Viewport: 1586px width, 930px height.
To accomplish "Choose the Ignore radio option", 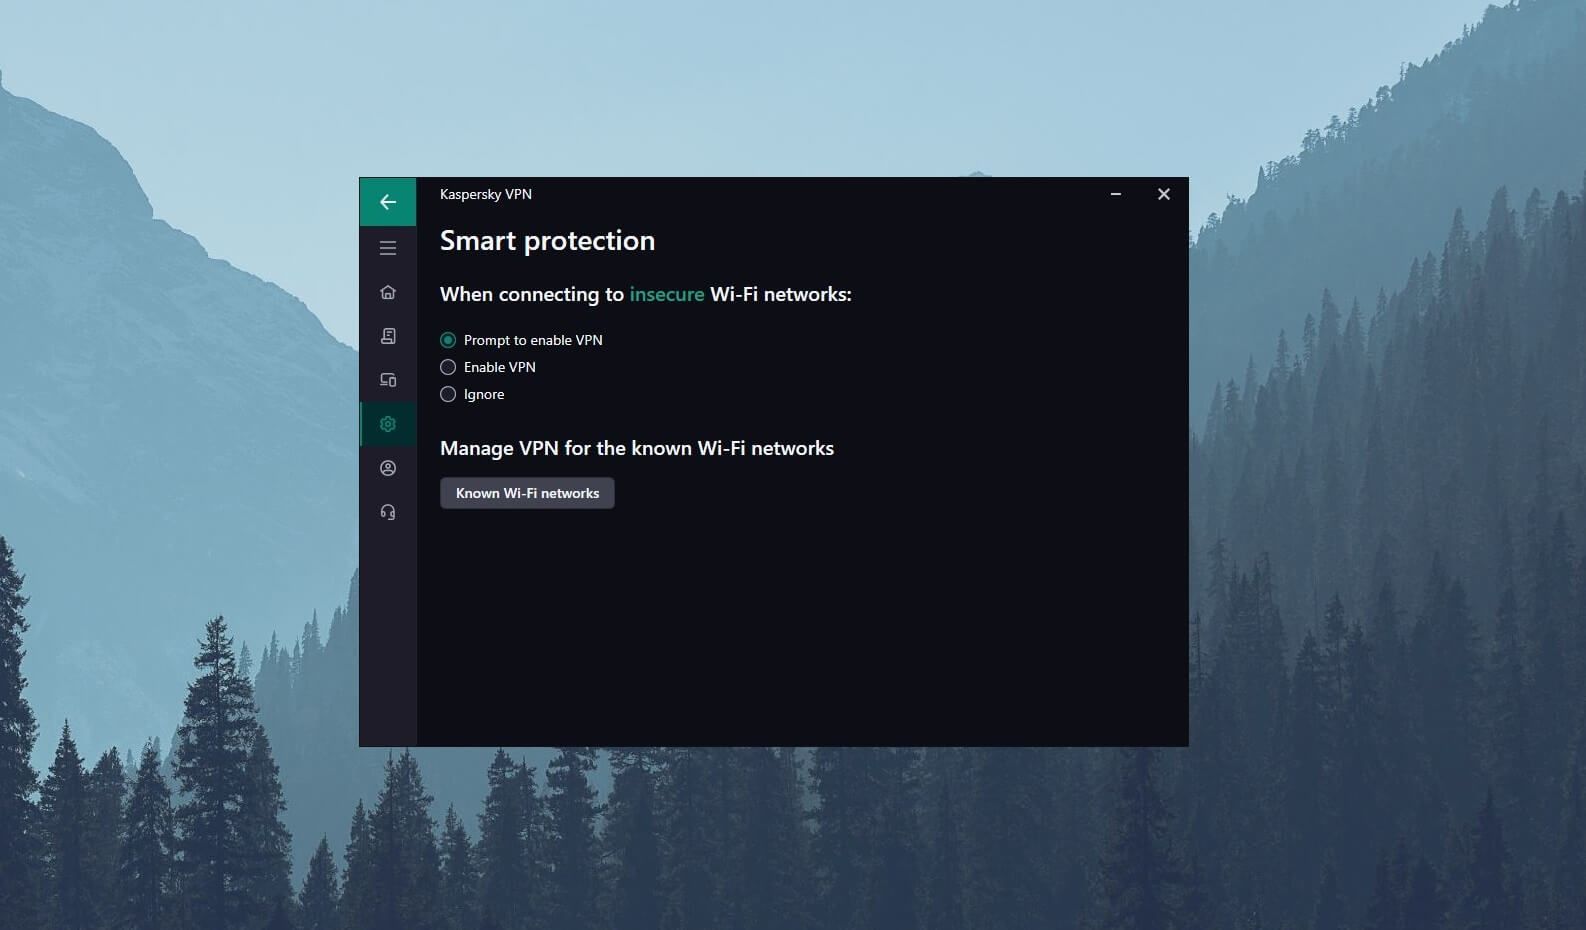I will (448, 394).
